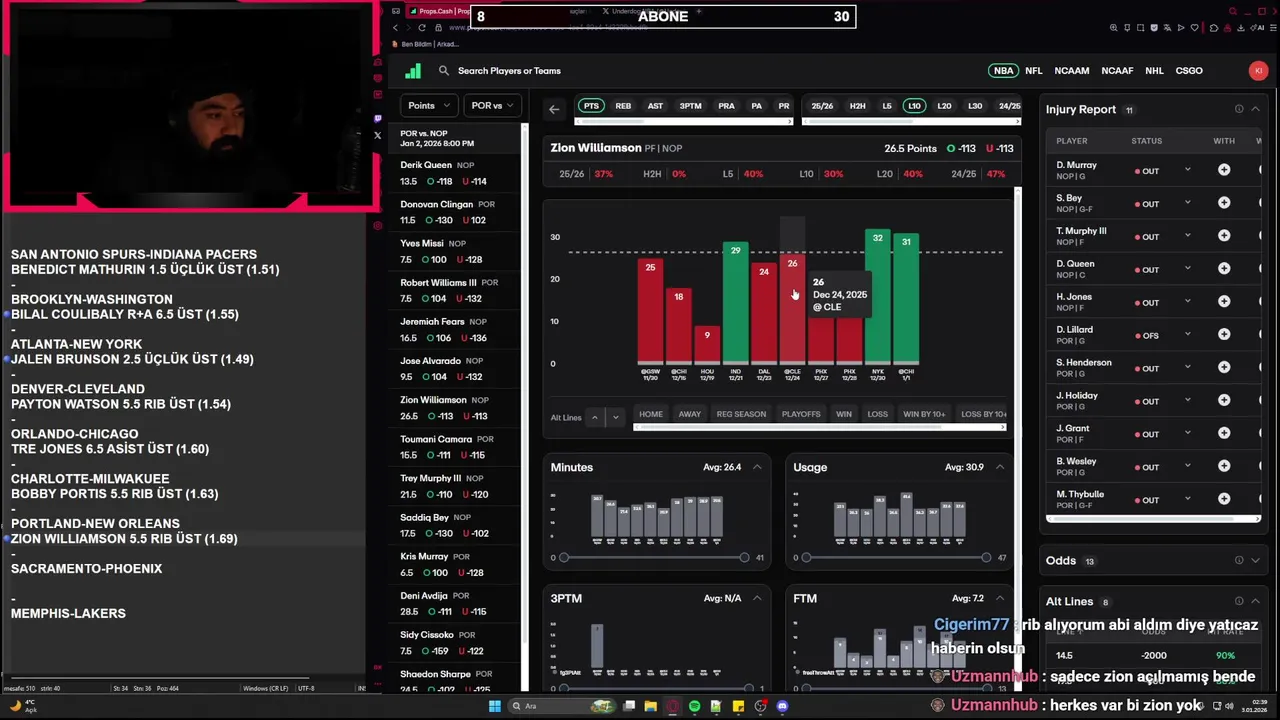Select Toumani Camara in player list
This screenshot has height=720, width=1280.
(458, 447)
